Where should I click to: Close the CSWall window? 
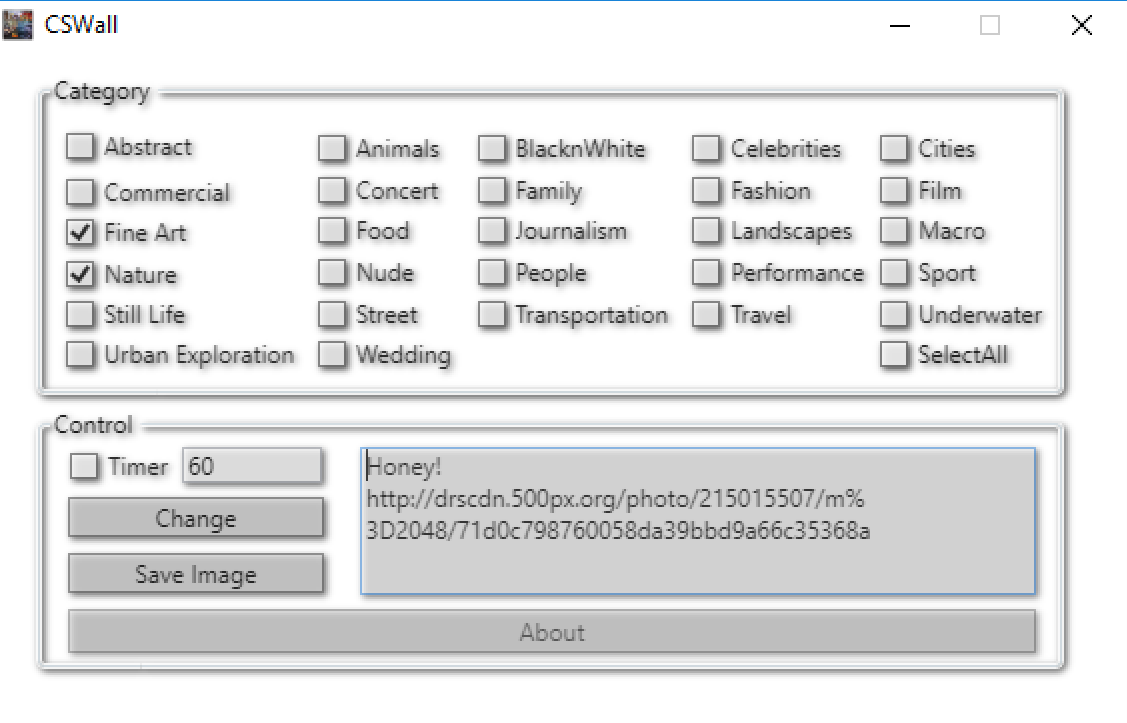pos(1081,25)
